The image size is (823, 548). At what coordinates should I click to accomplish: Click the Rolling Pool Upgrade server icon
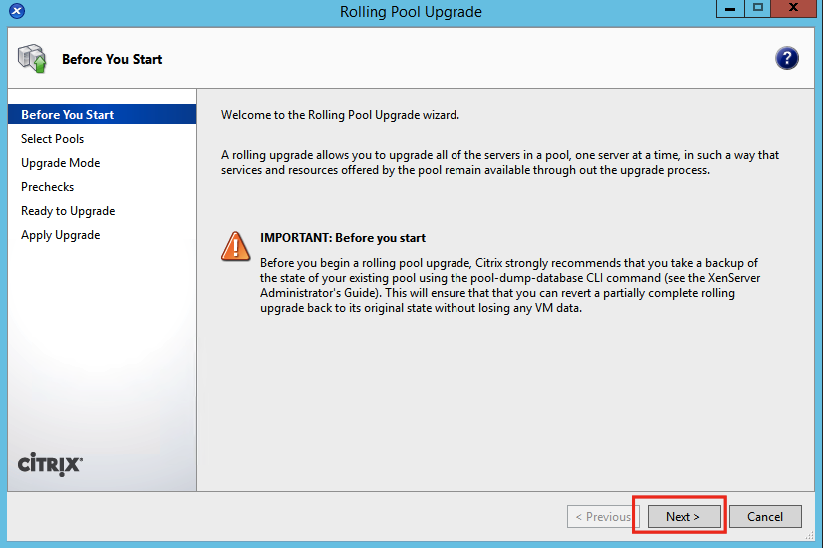(x=32, y=58)
